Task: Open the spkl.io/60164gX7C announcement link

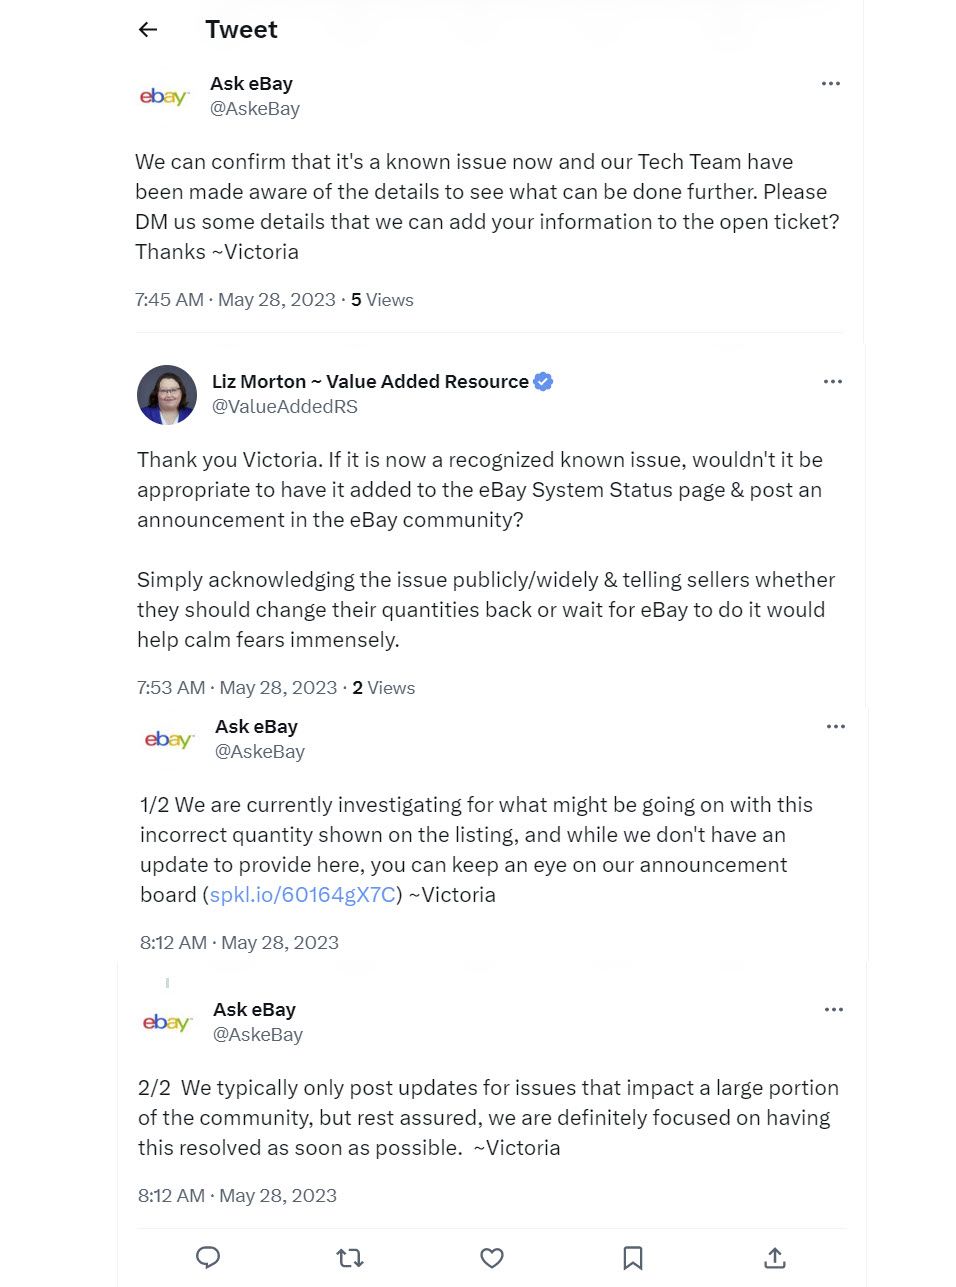Action: point(303,894)
